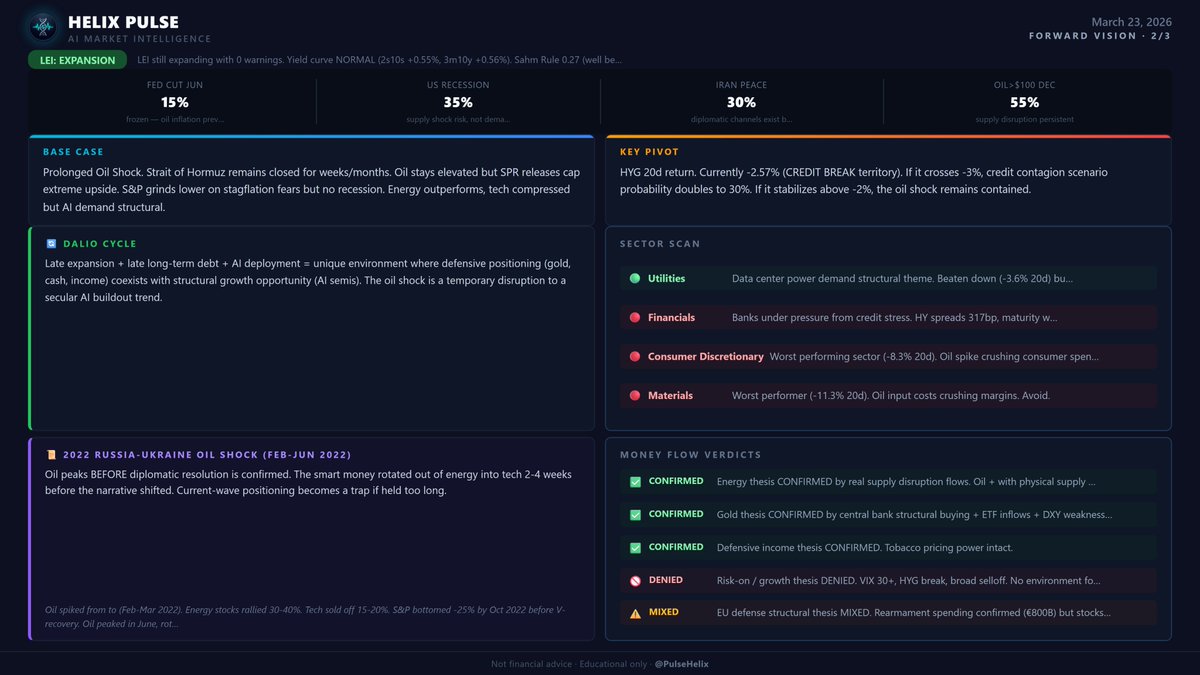Screen dimensions: 1200x675
Task: Click the 'LEI still expanding' ticker text
Action: pos(379,60)
